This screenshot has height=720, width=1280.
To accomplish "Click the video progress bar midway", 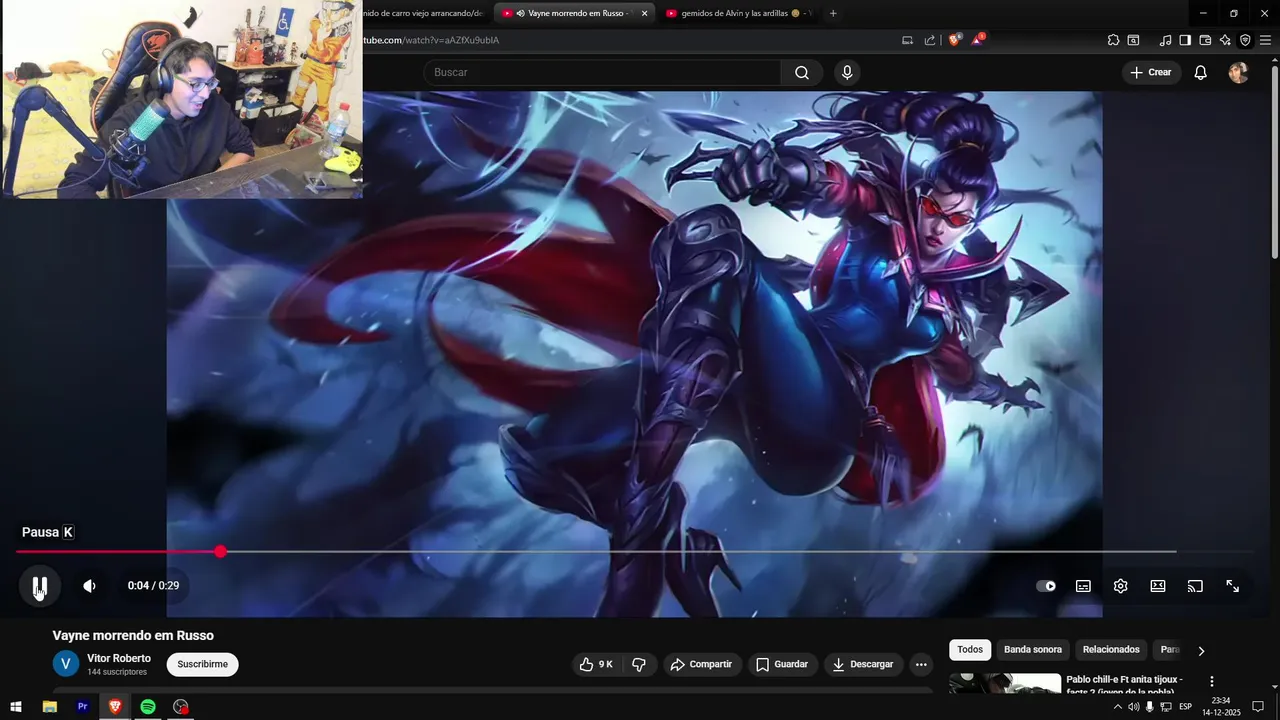I will pyautogui.click(x=635, y=551).
